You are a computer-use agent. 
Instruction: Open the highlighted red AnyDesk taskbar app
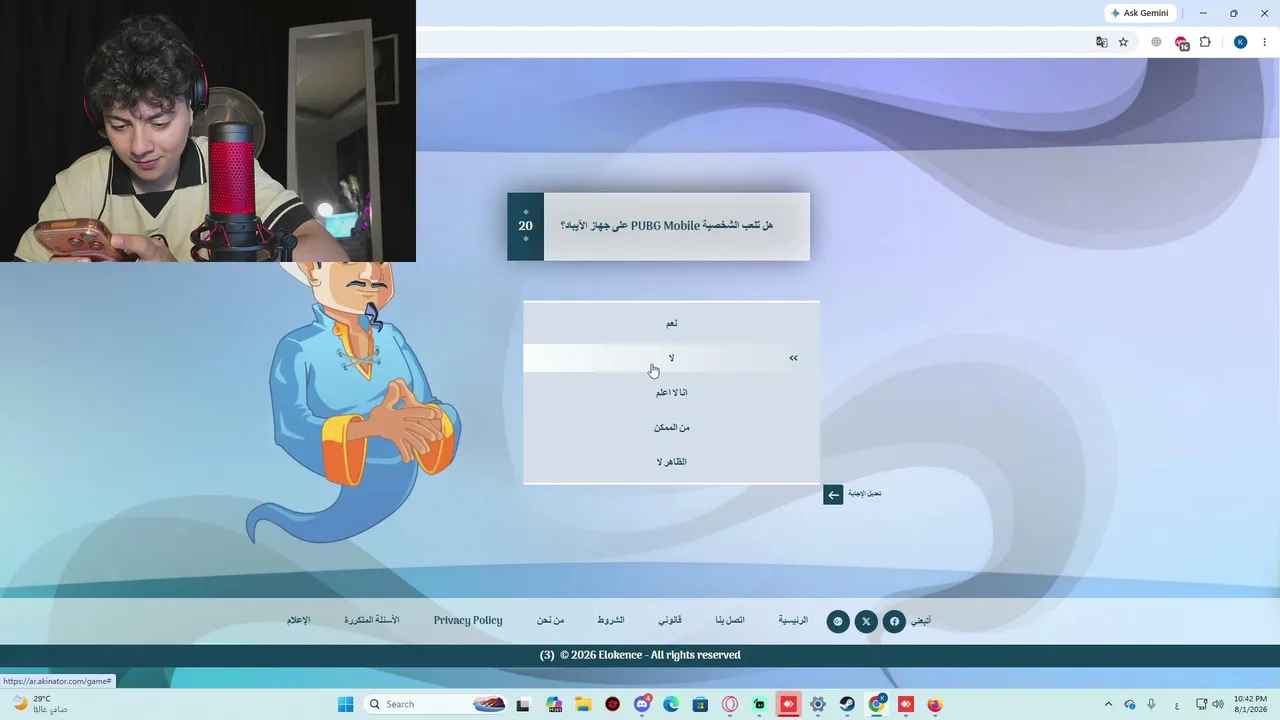[x=788, y=704]
